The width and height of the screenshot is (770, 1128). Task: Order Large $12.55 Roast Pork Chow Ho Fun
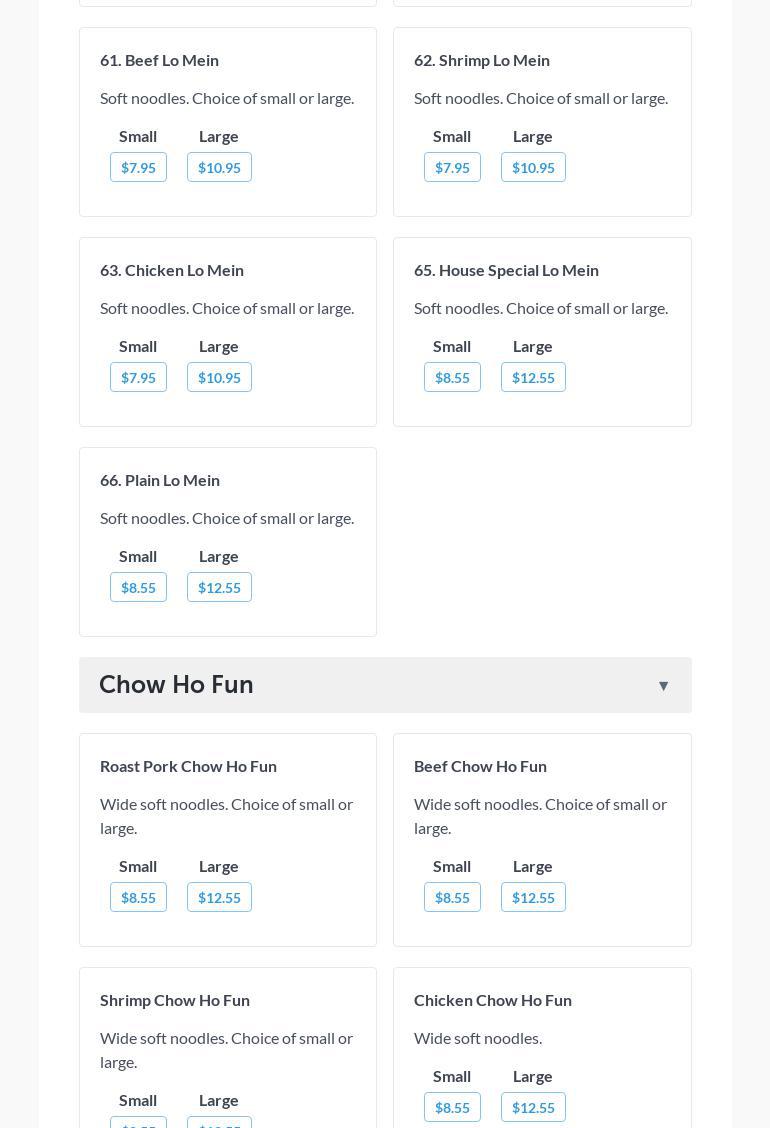219,898
